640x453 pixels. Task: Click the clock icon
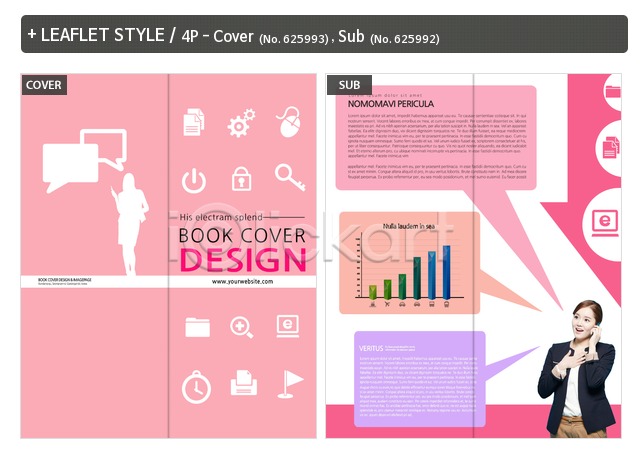pyautogui.click(x=196, y=385)
